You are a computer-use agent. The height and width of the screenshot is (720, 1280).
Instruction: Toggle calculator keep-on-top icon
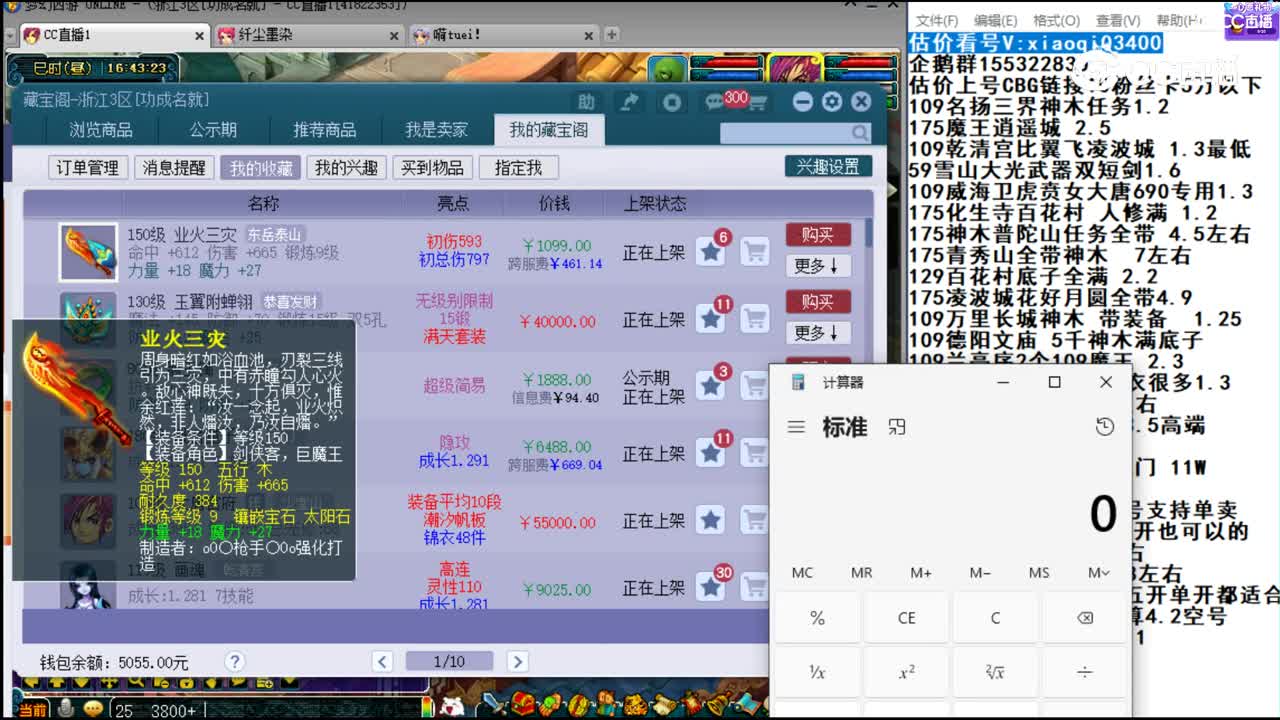[897, 427]
